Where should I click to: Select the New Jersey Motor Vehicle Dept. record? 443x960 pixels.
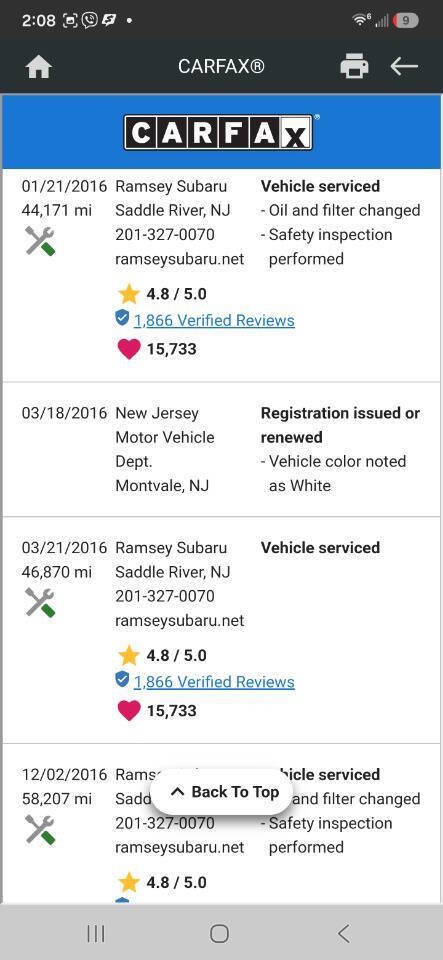(222, 449)
